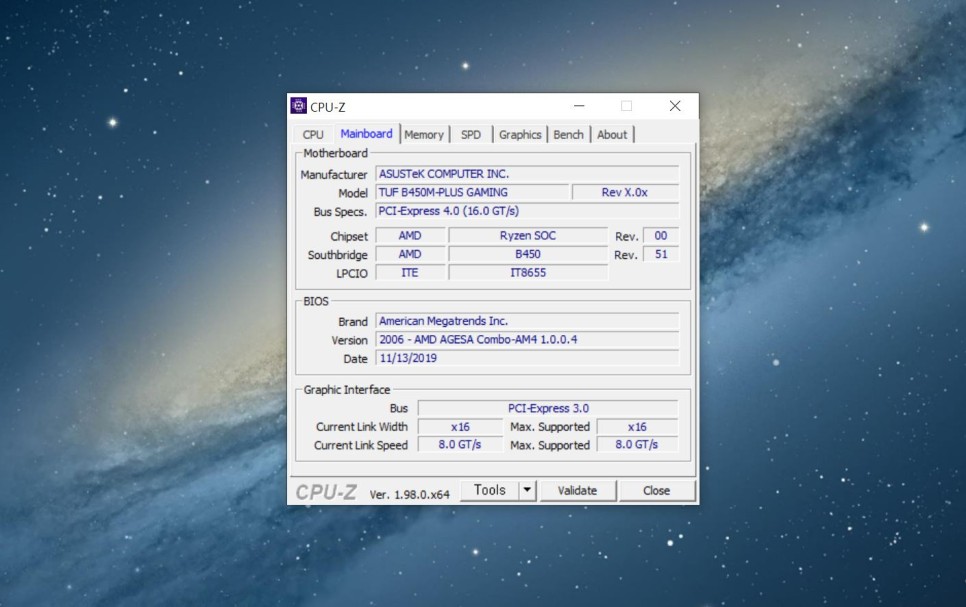Click the Current Link Speed 8.0 GT/s value
The image size is (966, 607).
(460, 444)
